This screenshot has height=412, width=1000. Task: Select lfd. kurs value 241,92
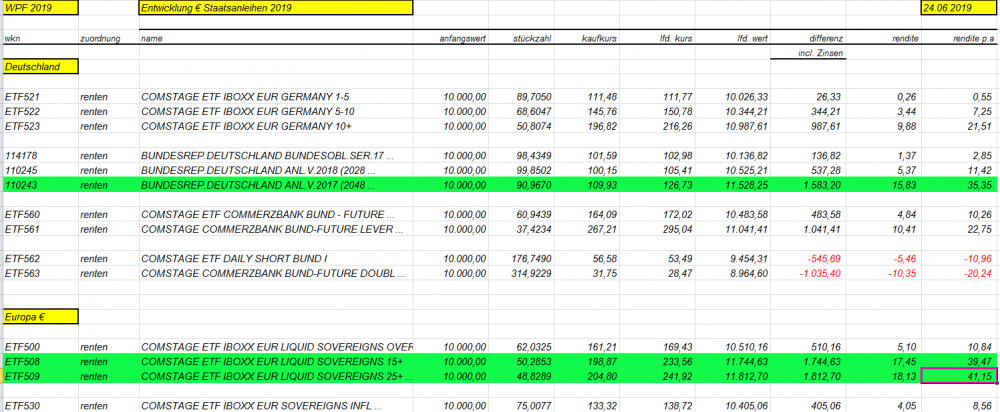(x=679, y=376)
